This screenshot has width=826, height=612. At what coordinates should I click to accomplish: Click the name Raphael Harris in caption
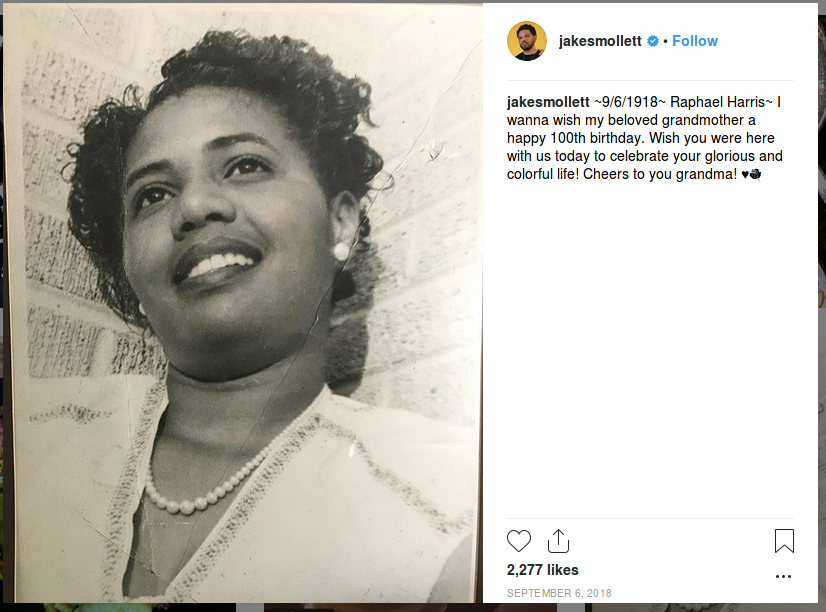717,102
